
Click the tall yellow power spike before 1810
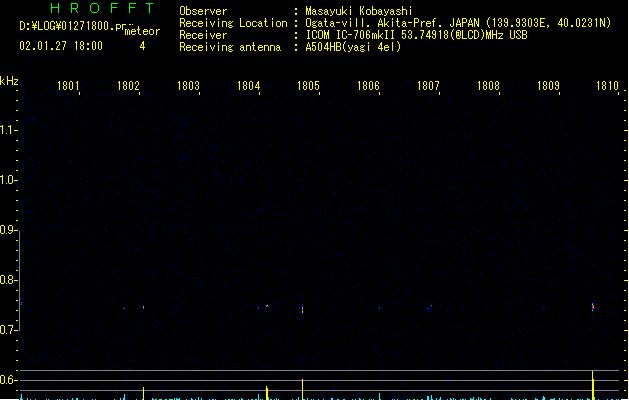(592, 385)
